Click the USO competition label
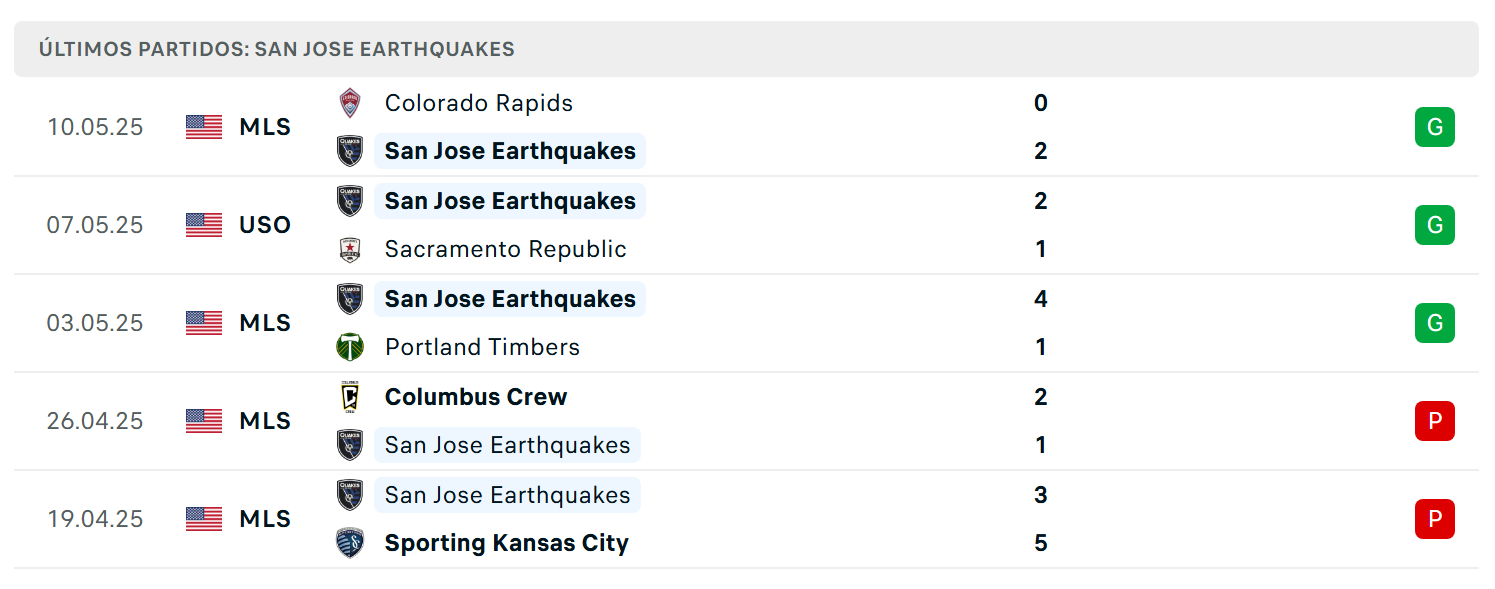1495x589 pixels. click(265, 225)
